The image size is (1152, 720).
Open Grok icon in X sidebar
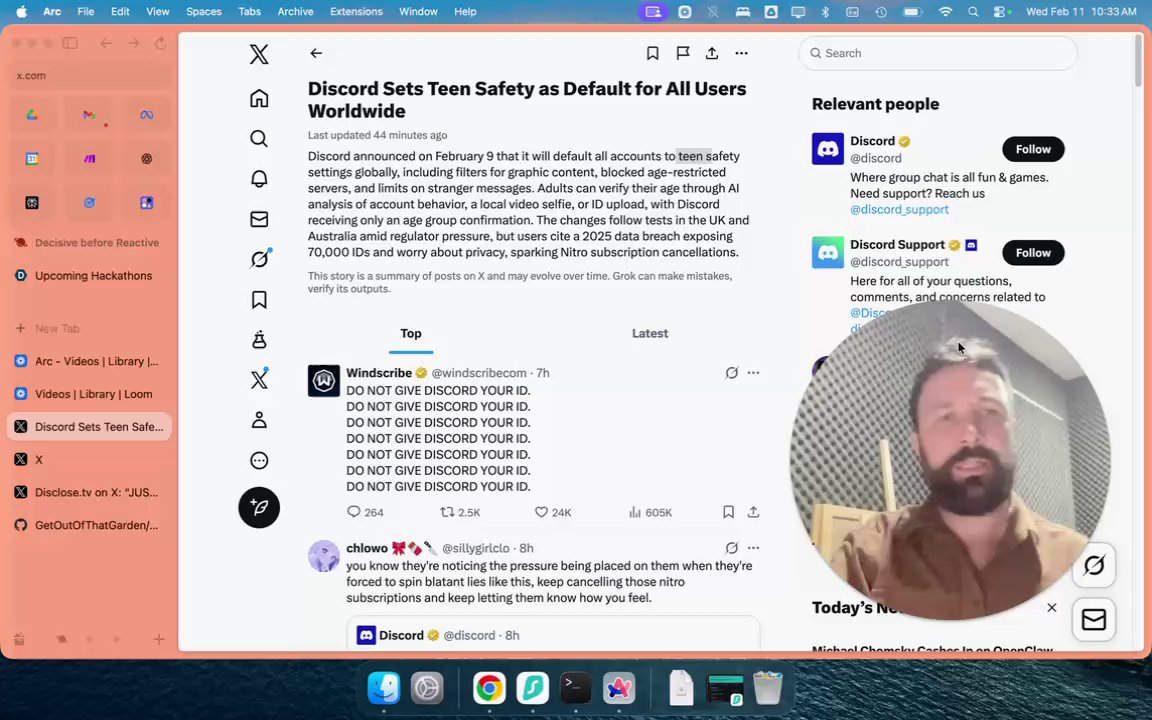coord(260,259)
